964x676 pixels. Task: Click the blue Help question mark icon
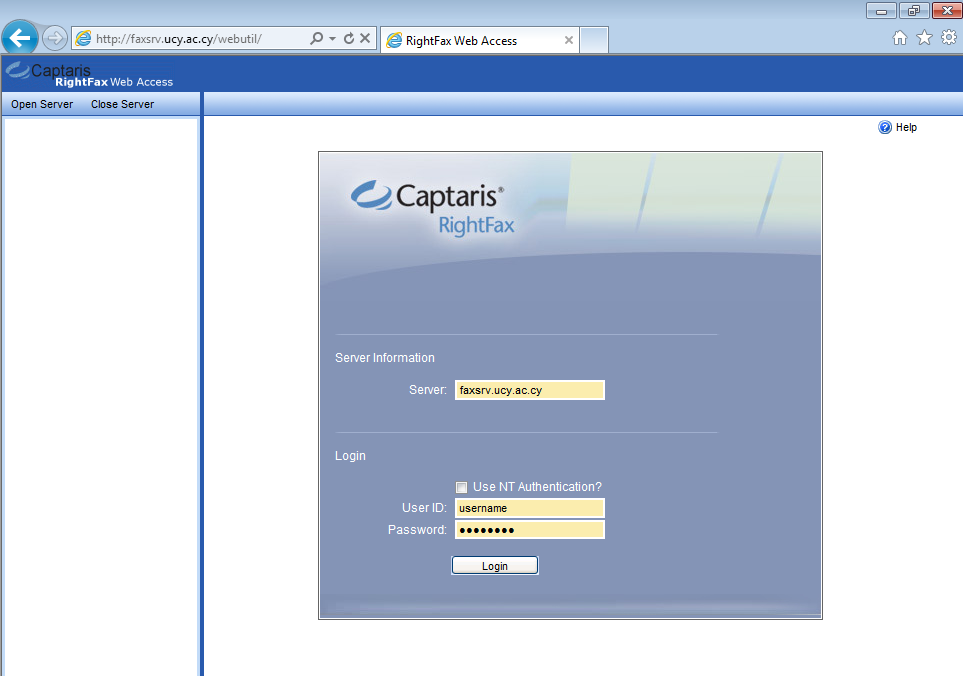(x=885, y=127)
